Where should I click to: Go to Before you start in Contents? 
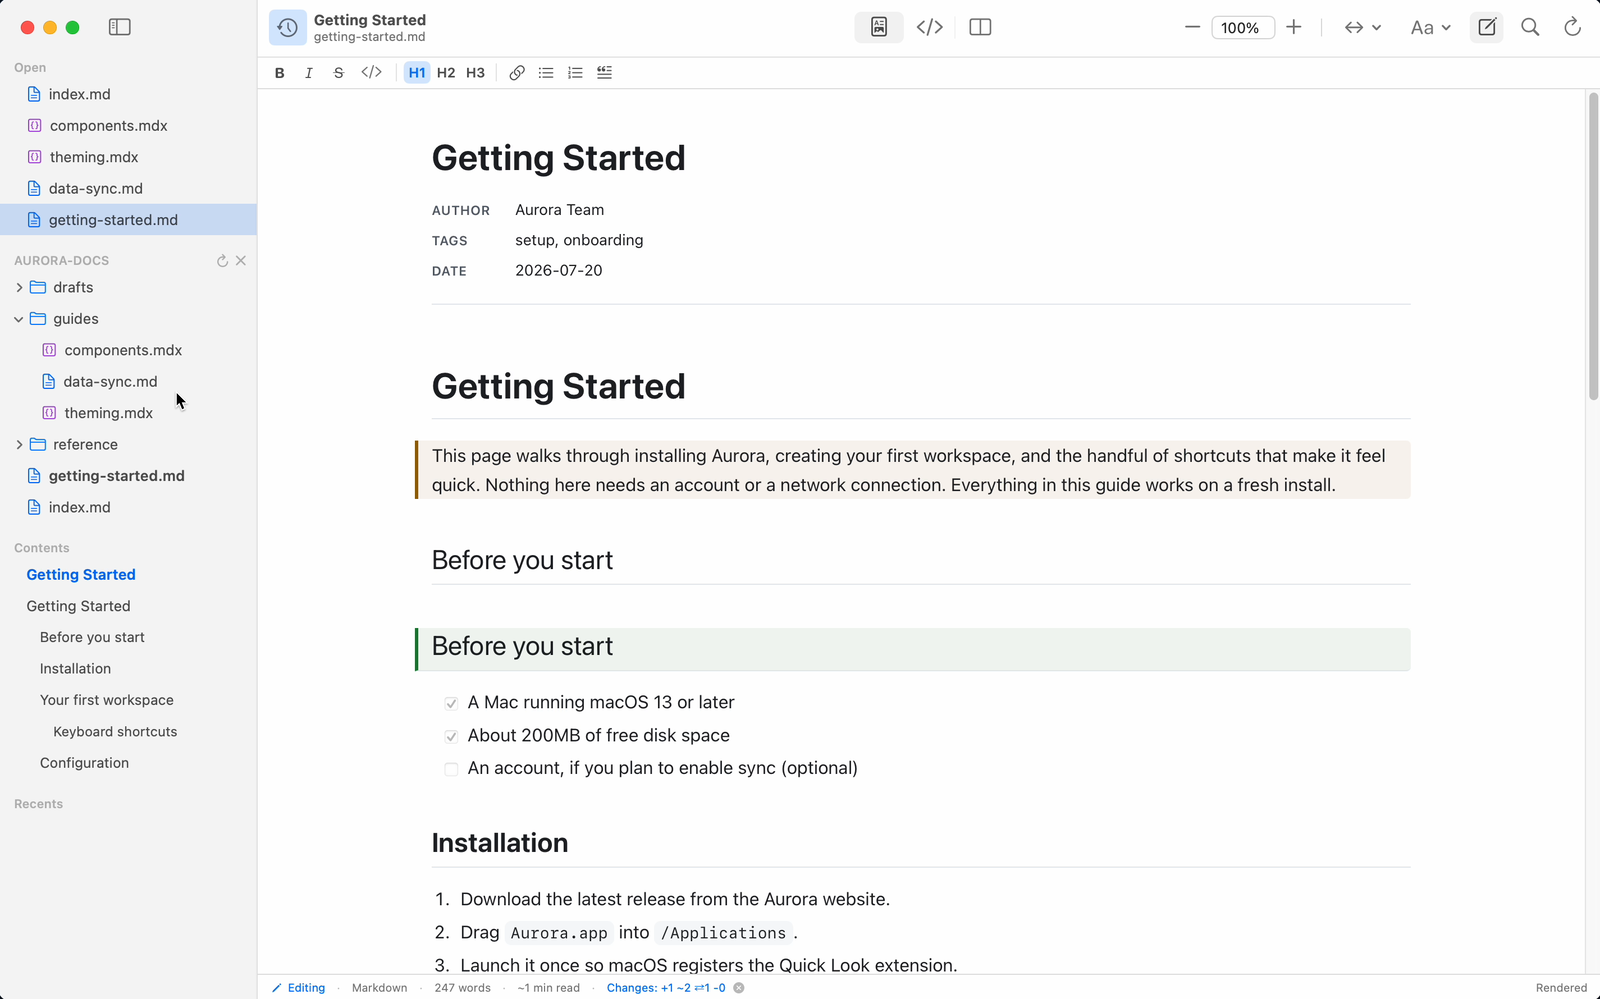pos(92,637)
